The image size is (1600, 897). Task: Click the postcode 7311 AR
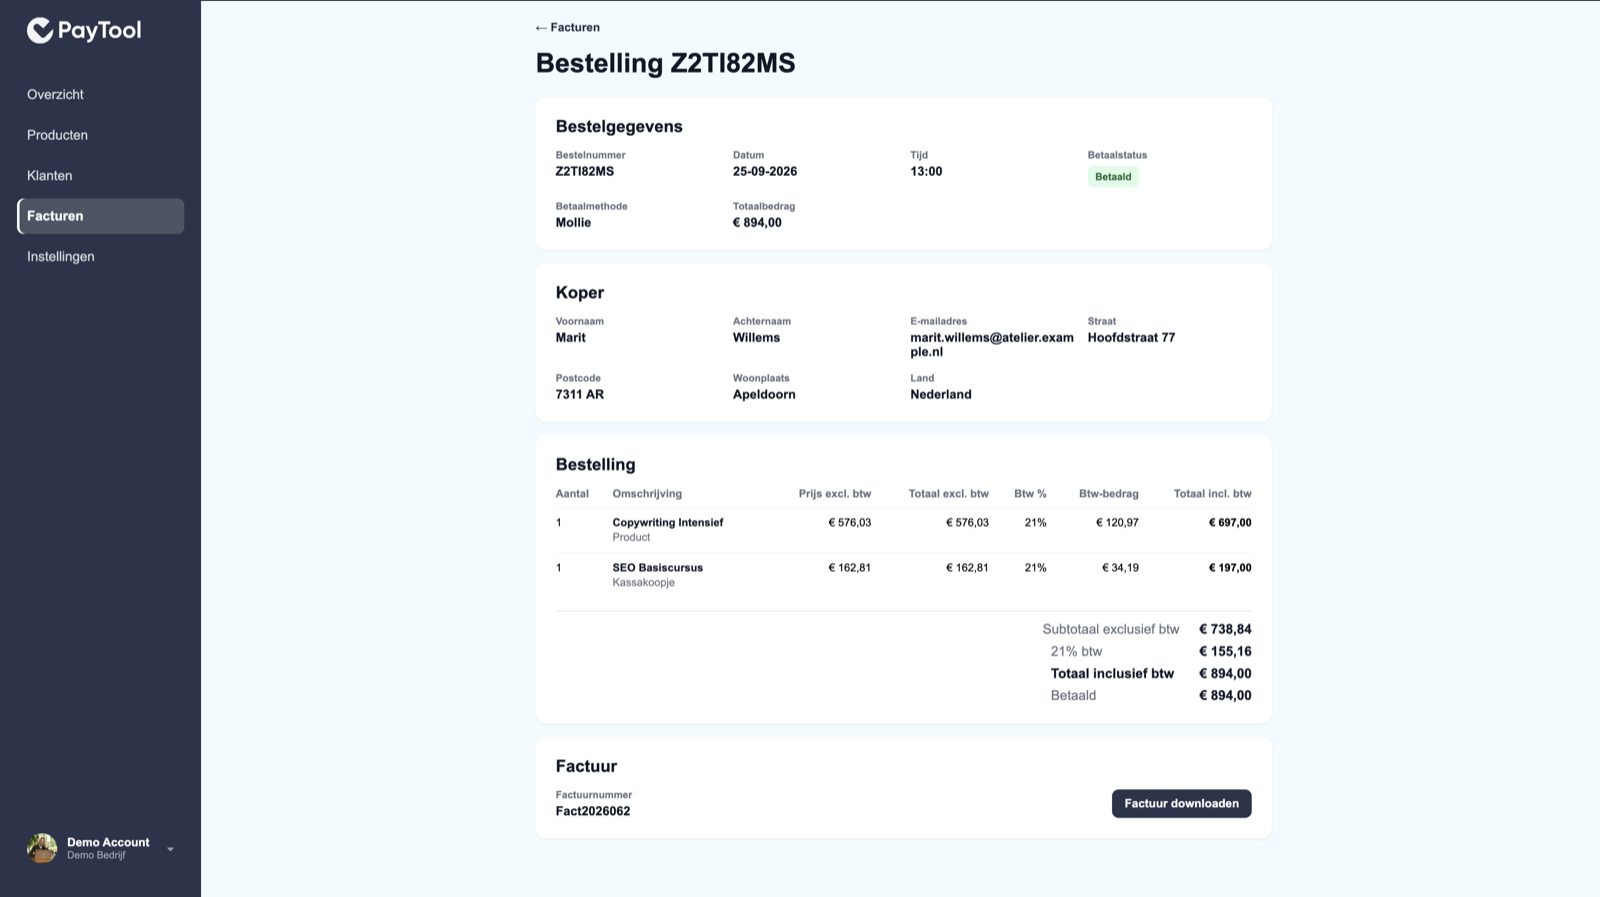coord(580,394)
